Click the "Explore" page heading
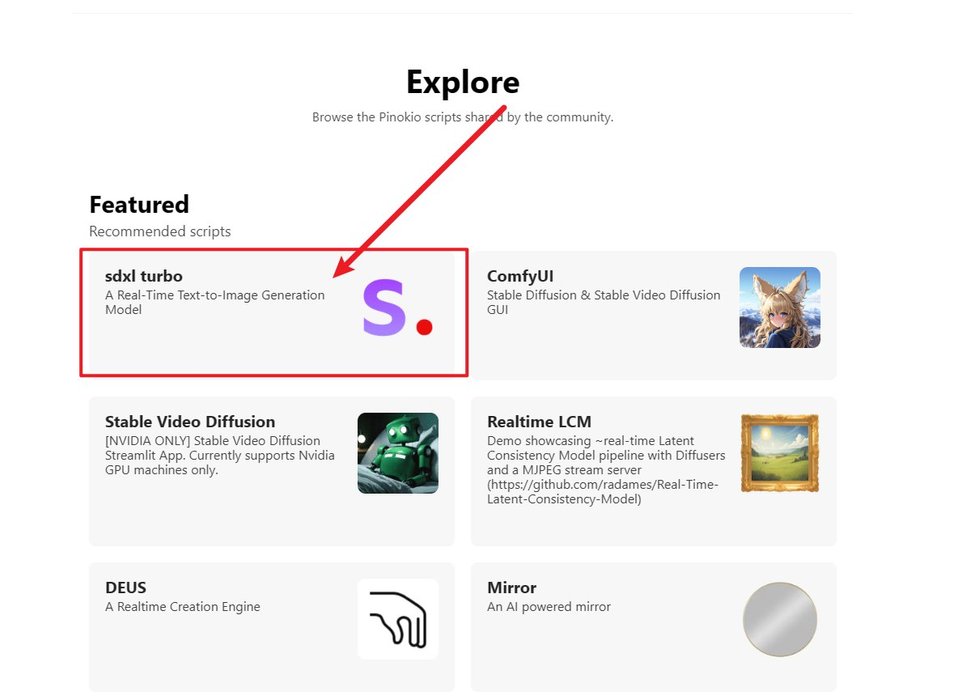This screenshot has height=700, width=962. [x=463, y=82]
